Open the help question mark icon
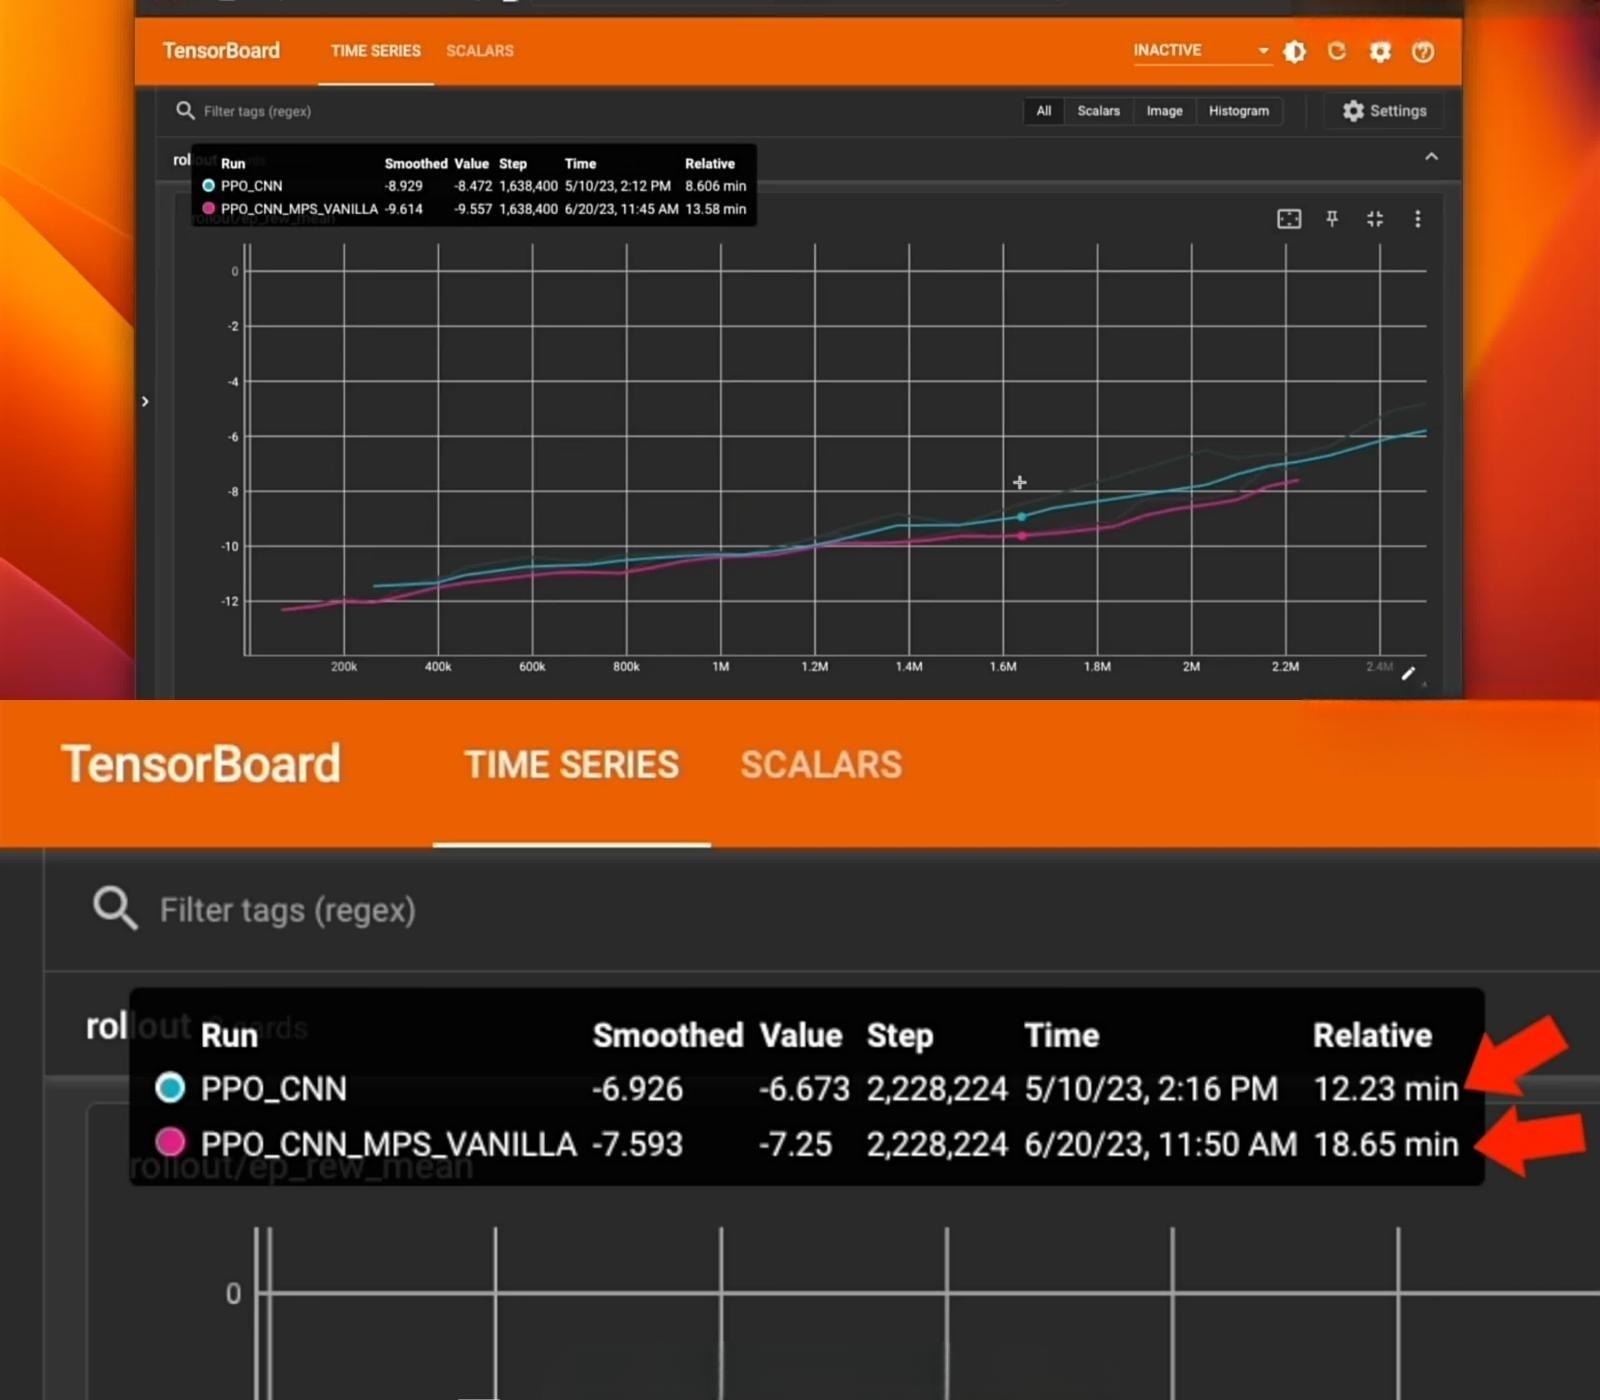The image size is (1600, 1400). pyautogui.click(x=1423, y=51)
